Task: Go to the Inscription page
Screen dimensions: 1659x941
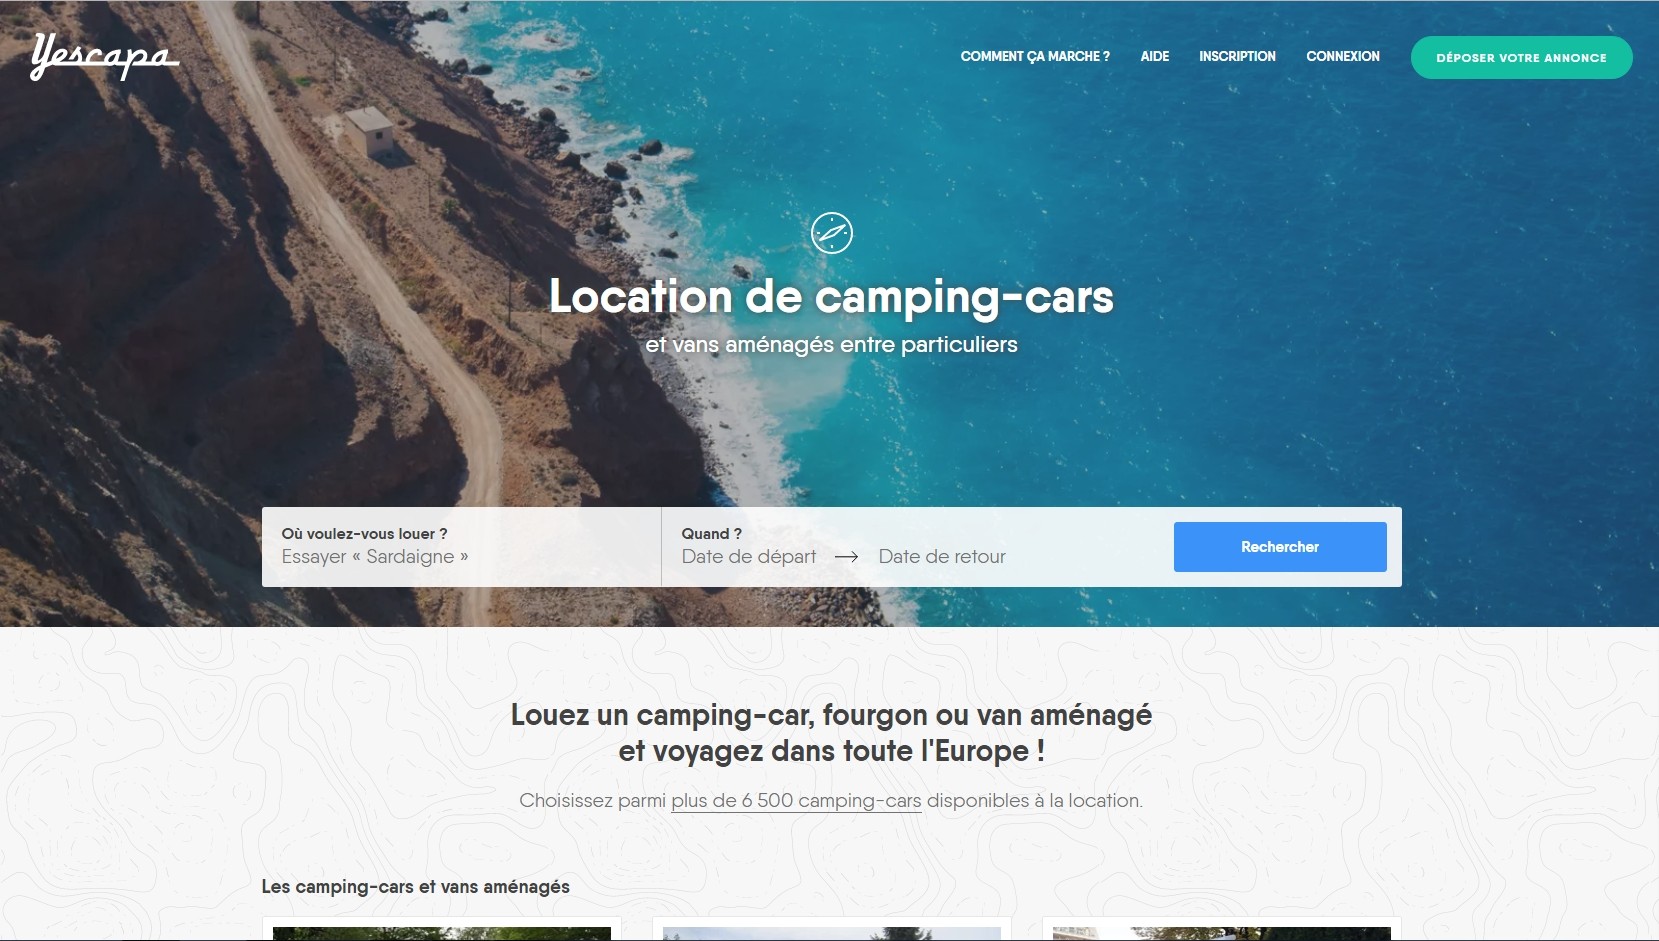Action: (1237, 56)
